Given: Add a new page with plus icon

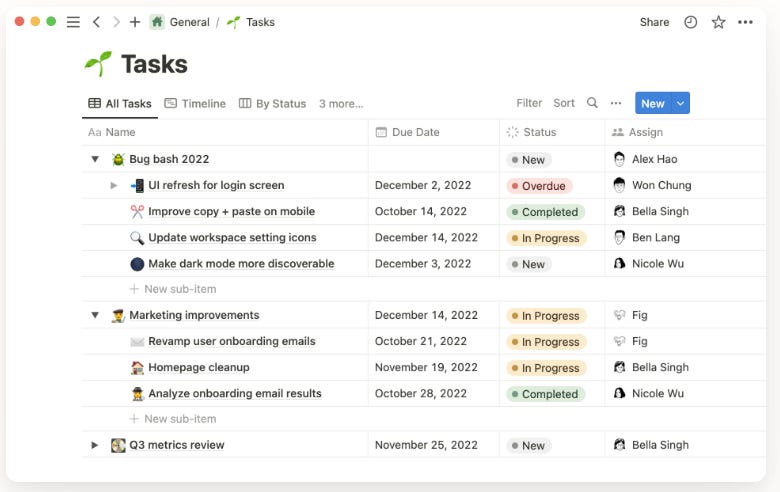Looking at the screenshot, I should (x=135, y=22).
